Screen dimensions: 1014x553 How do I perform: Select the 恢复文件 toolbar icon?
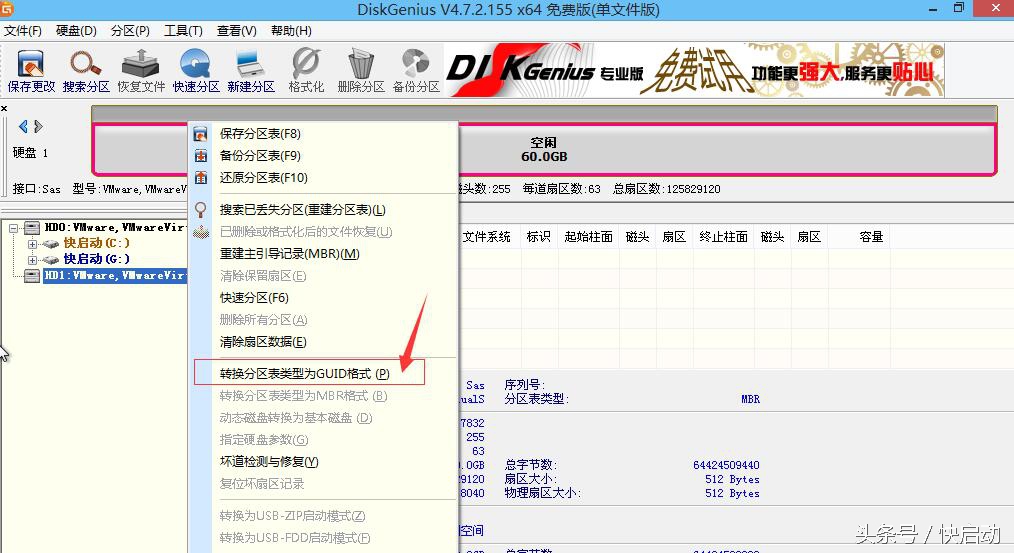coord(141,70)
